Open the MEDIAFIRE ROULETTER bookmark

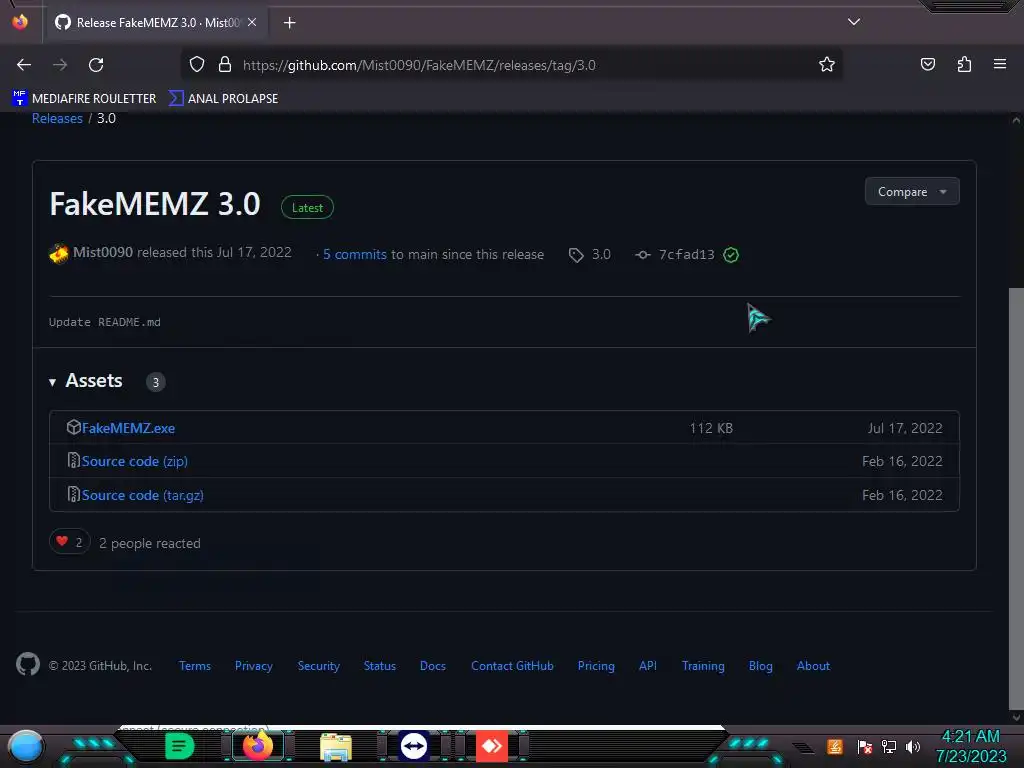tap(84, 99)
